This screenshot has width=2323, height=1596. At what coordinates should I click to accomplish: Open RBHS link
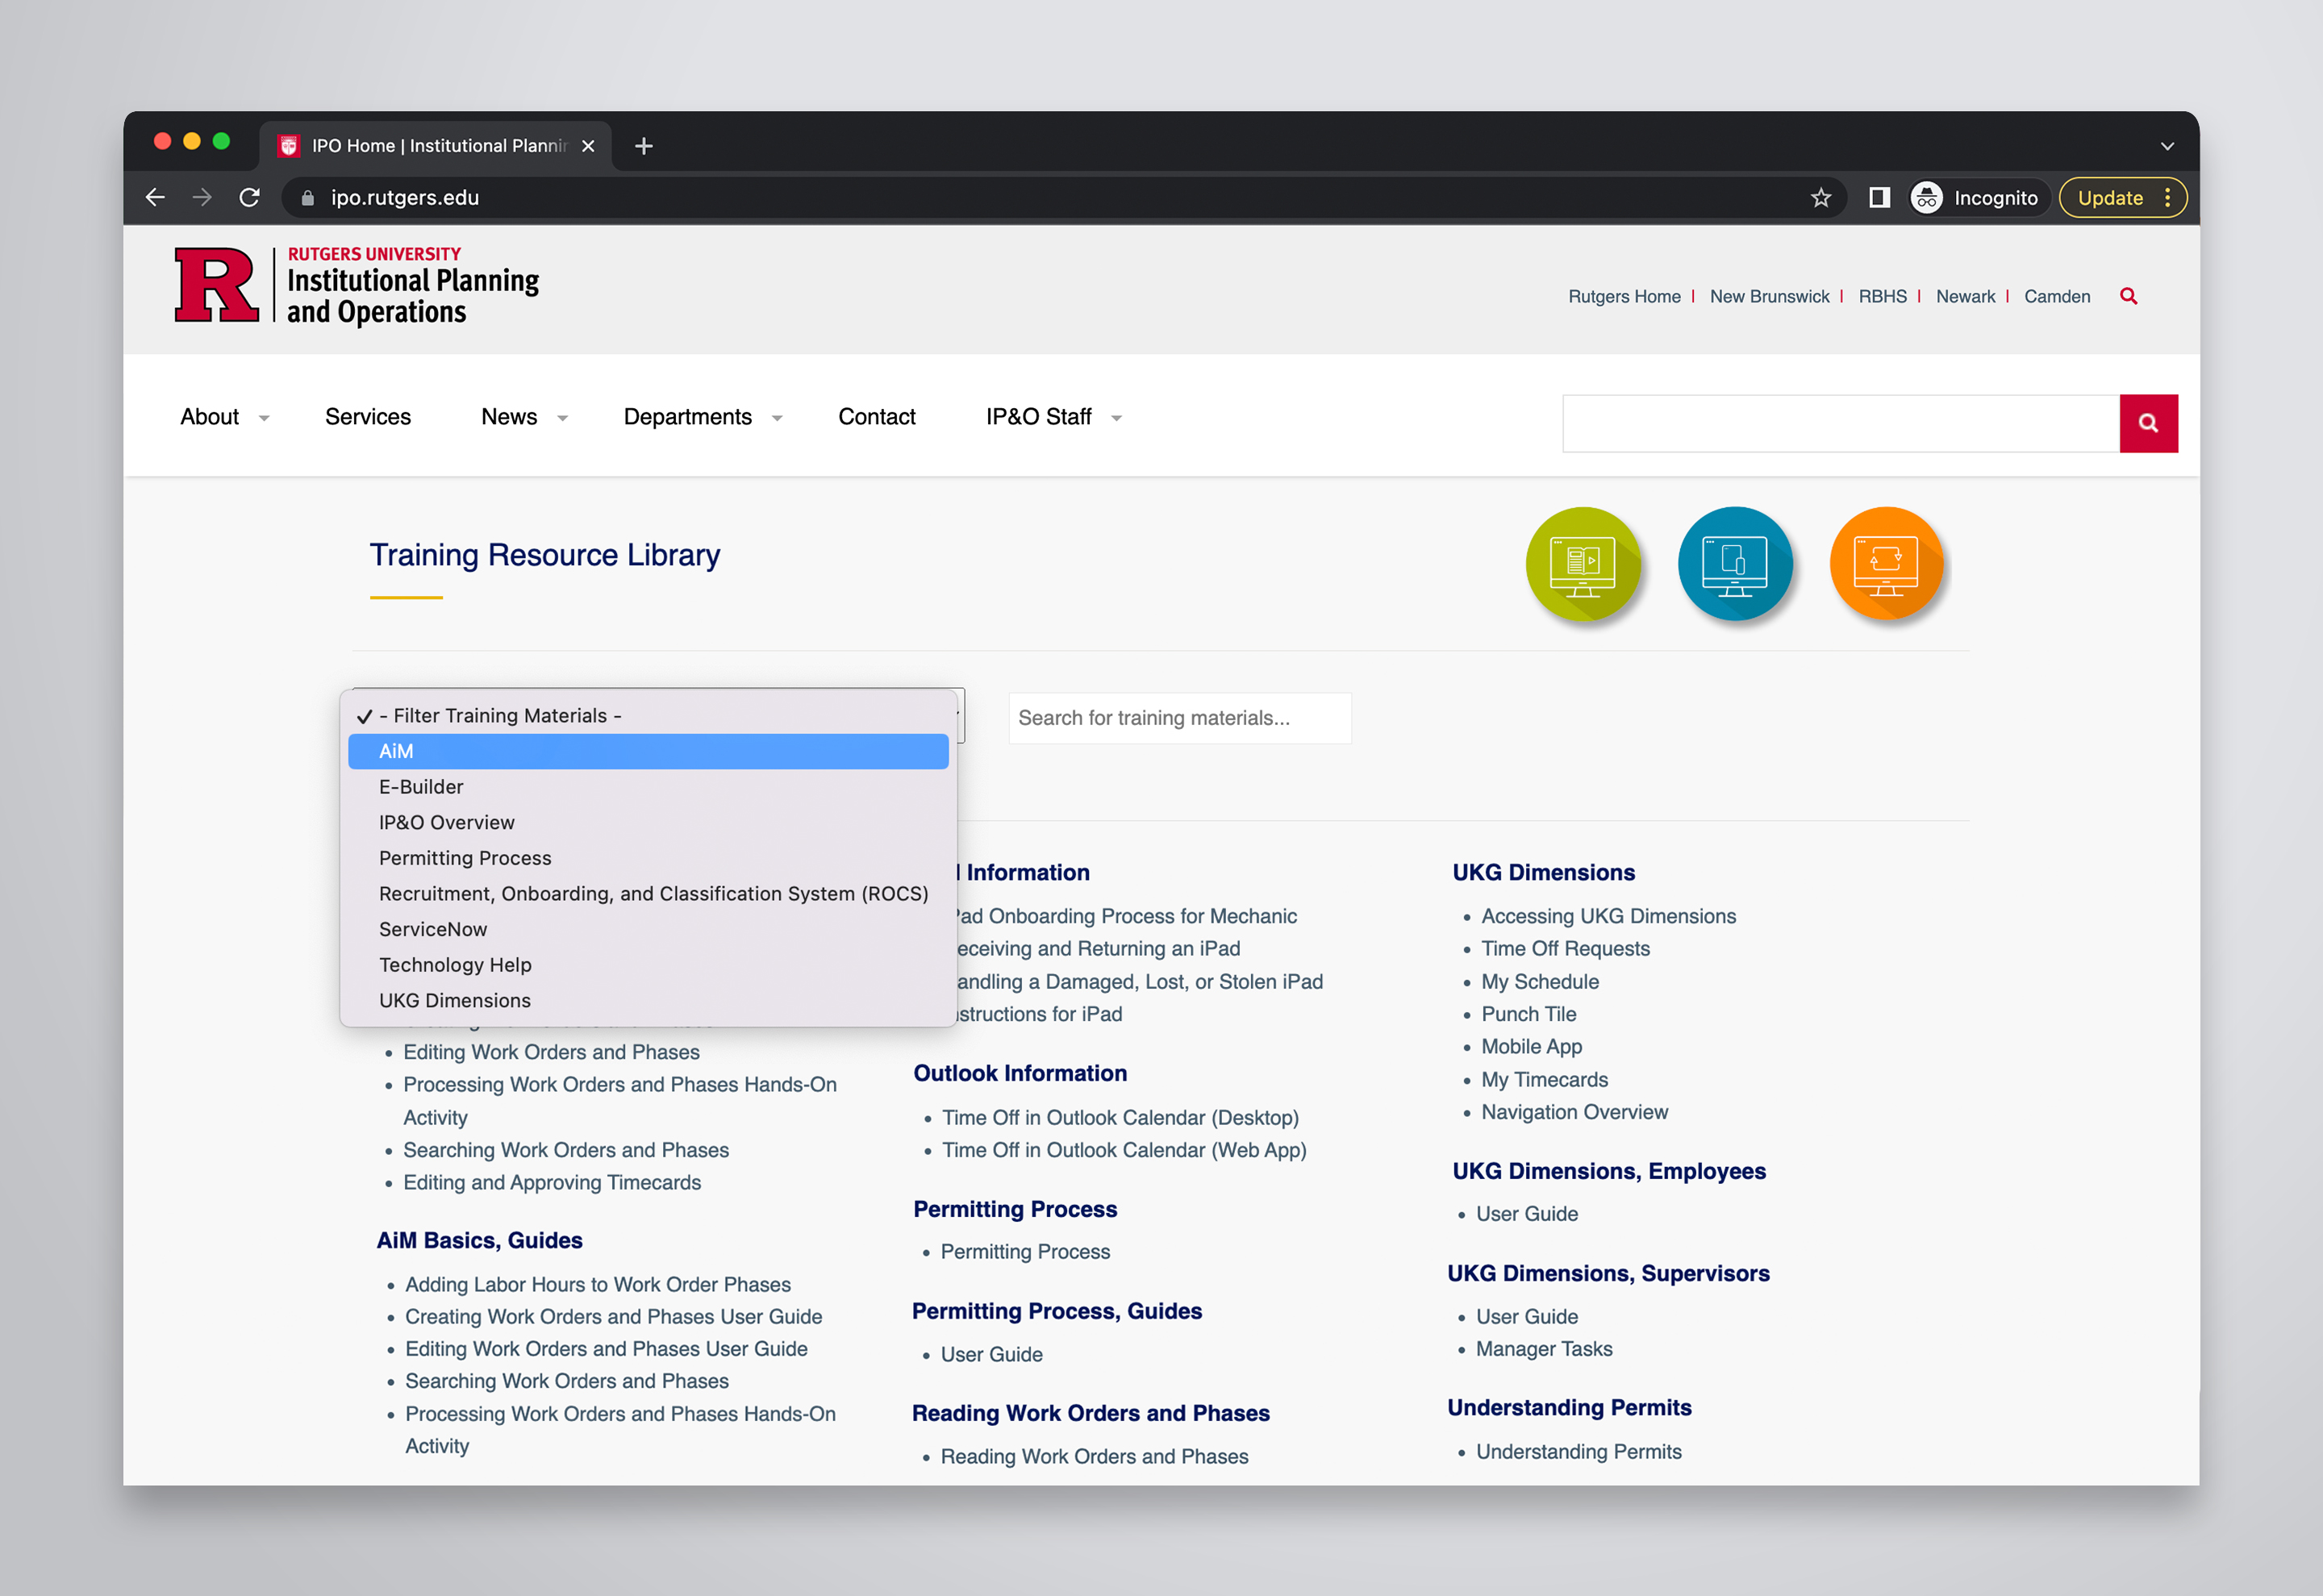pyautogui.click(x=1882, y=297)
